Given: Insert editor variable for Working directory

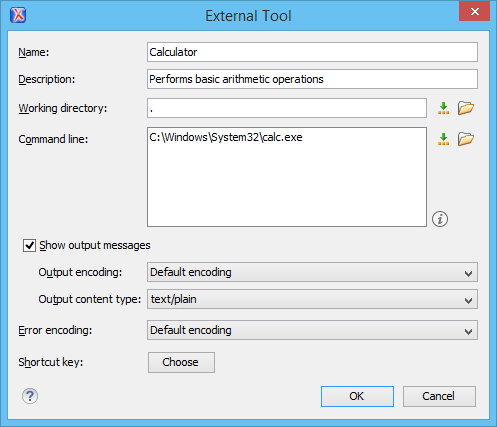Looking at the screenshot, I should (443, 108).
